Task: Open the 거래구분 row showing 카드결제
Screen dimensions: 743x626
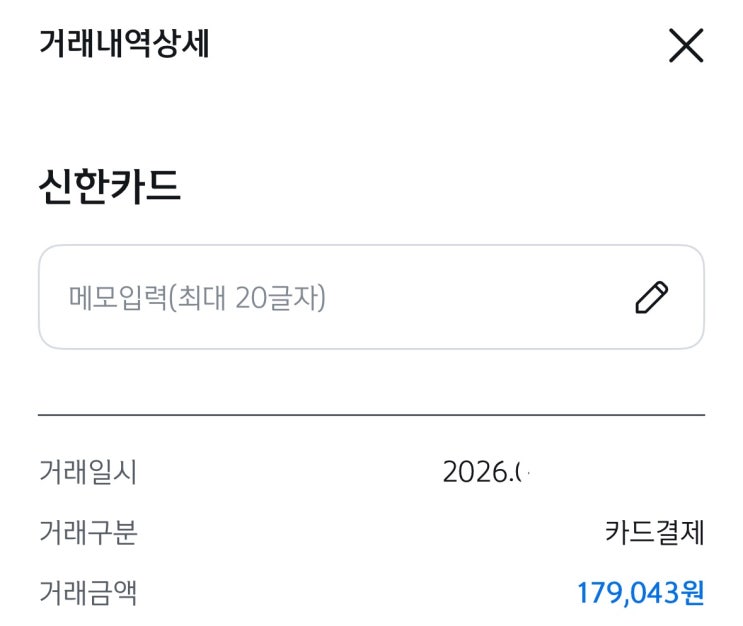Action: point(372,532)
